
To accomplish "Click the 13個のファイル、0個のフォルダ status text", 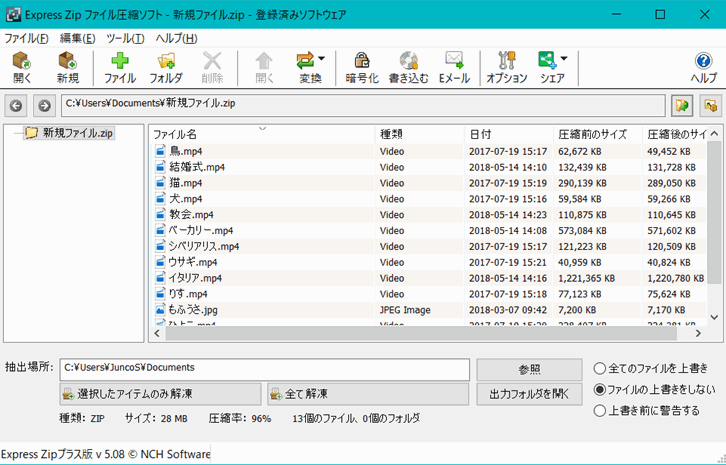I will pos(356,419).
